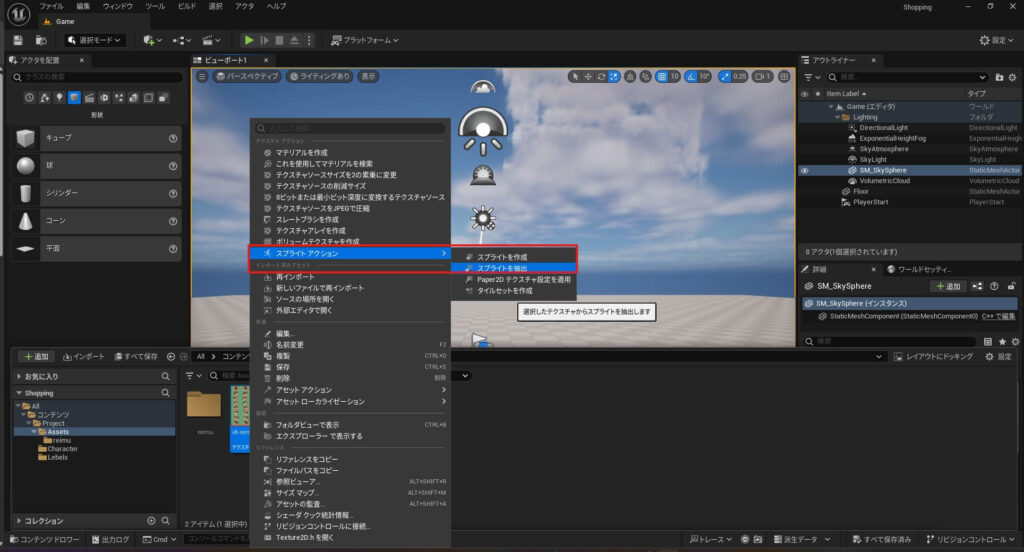The height and width of the screenshot is (552, 1024).
Task: Open the プラットフォーム dropdown
Action: pyautogui.click(x=364, y=40)
